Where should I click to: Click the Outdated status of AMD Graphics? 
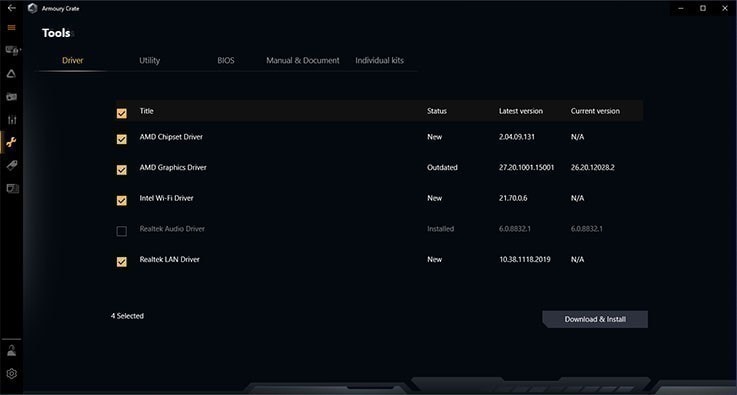tap(442, 167)
